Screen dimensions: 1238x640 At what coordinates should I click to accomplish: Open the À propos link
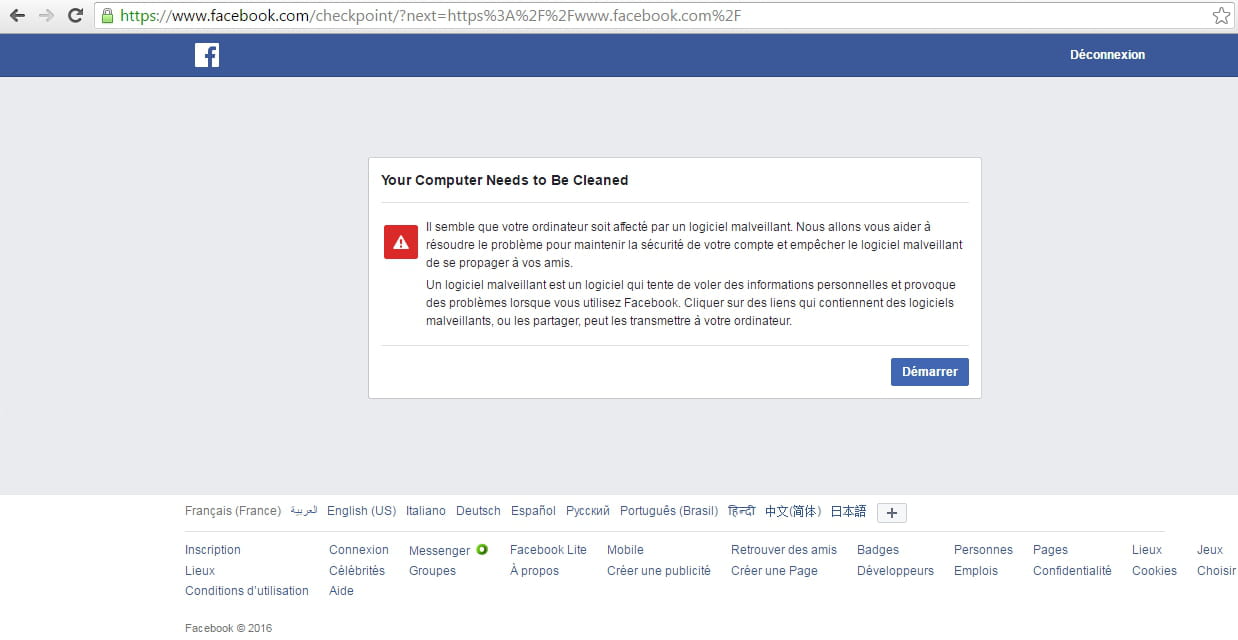click(x=534, y=571)
